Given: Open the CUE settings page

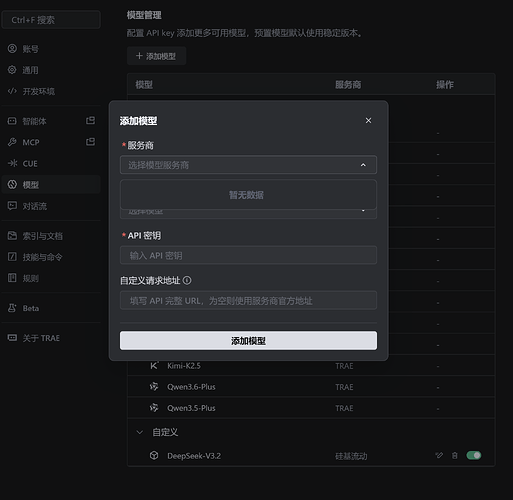Looking at the screenshot, I should click(x=51, y=163).
